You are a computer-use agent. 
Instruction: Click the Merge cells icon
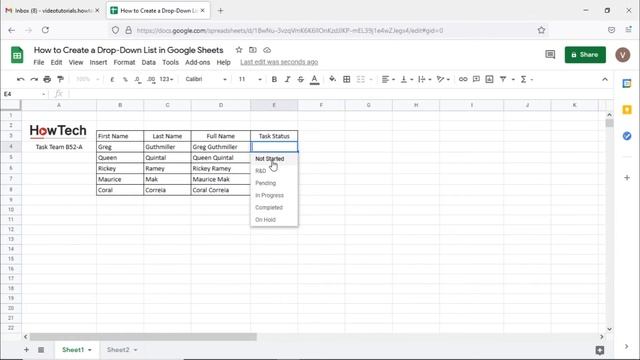tap(361, 79)
